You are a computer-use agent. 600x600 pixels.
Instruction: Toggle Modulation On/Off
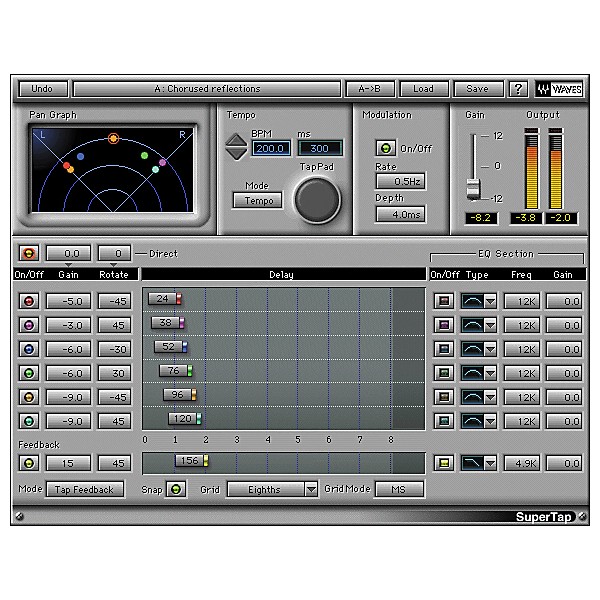click(x=386, y=148)
